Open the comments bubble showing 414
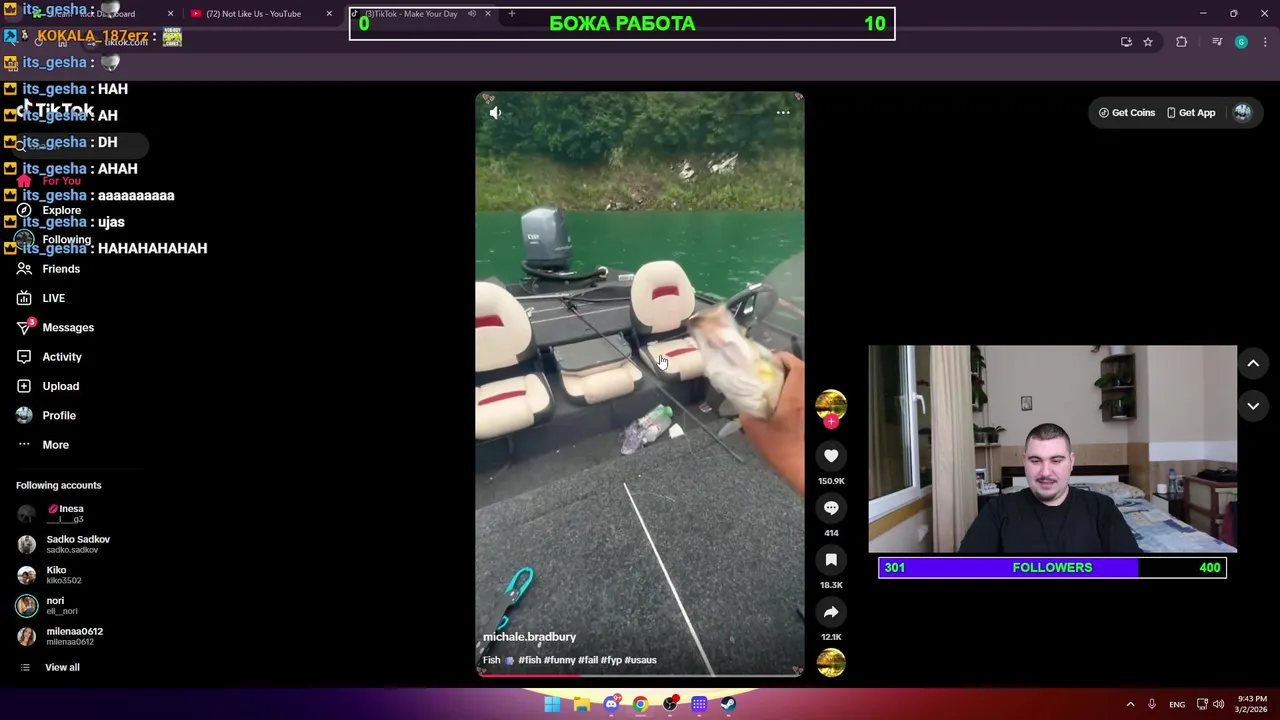 tap(831, 508)
